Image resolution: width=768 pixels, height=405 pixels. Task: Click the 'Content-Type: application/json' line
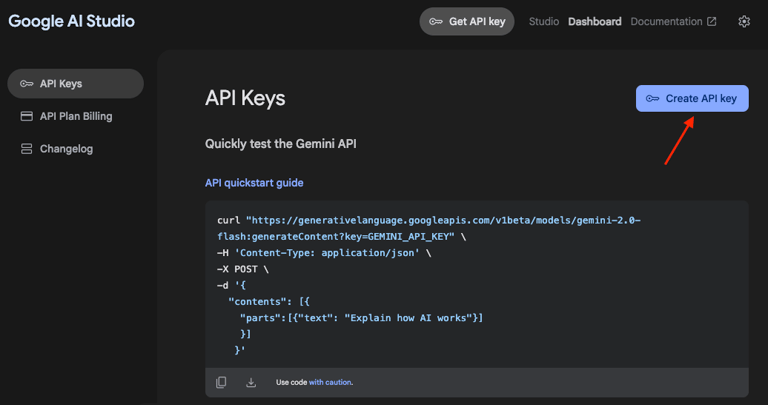coord(324,253)
